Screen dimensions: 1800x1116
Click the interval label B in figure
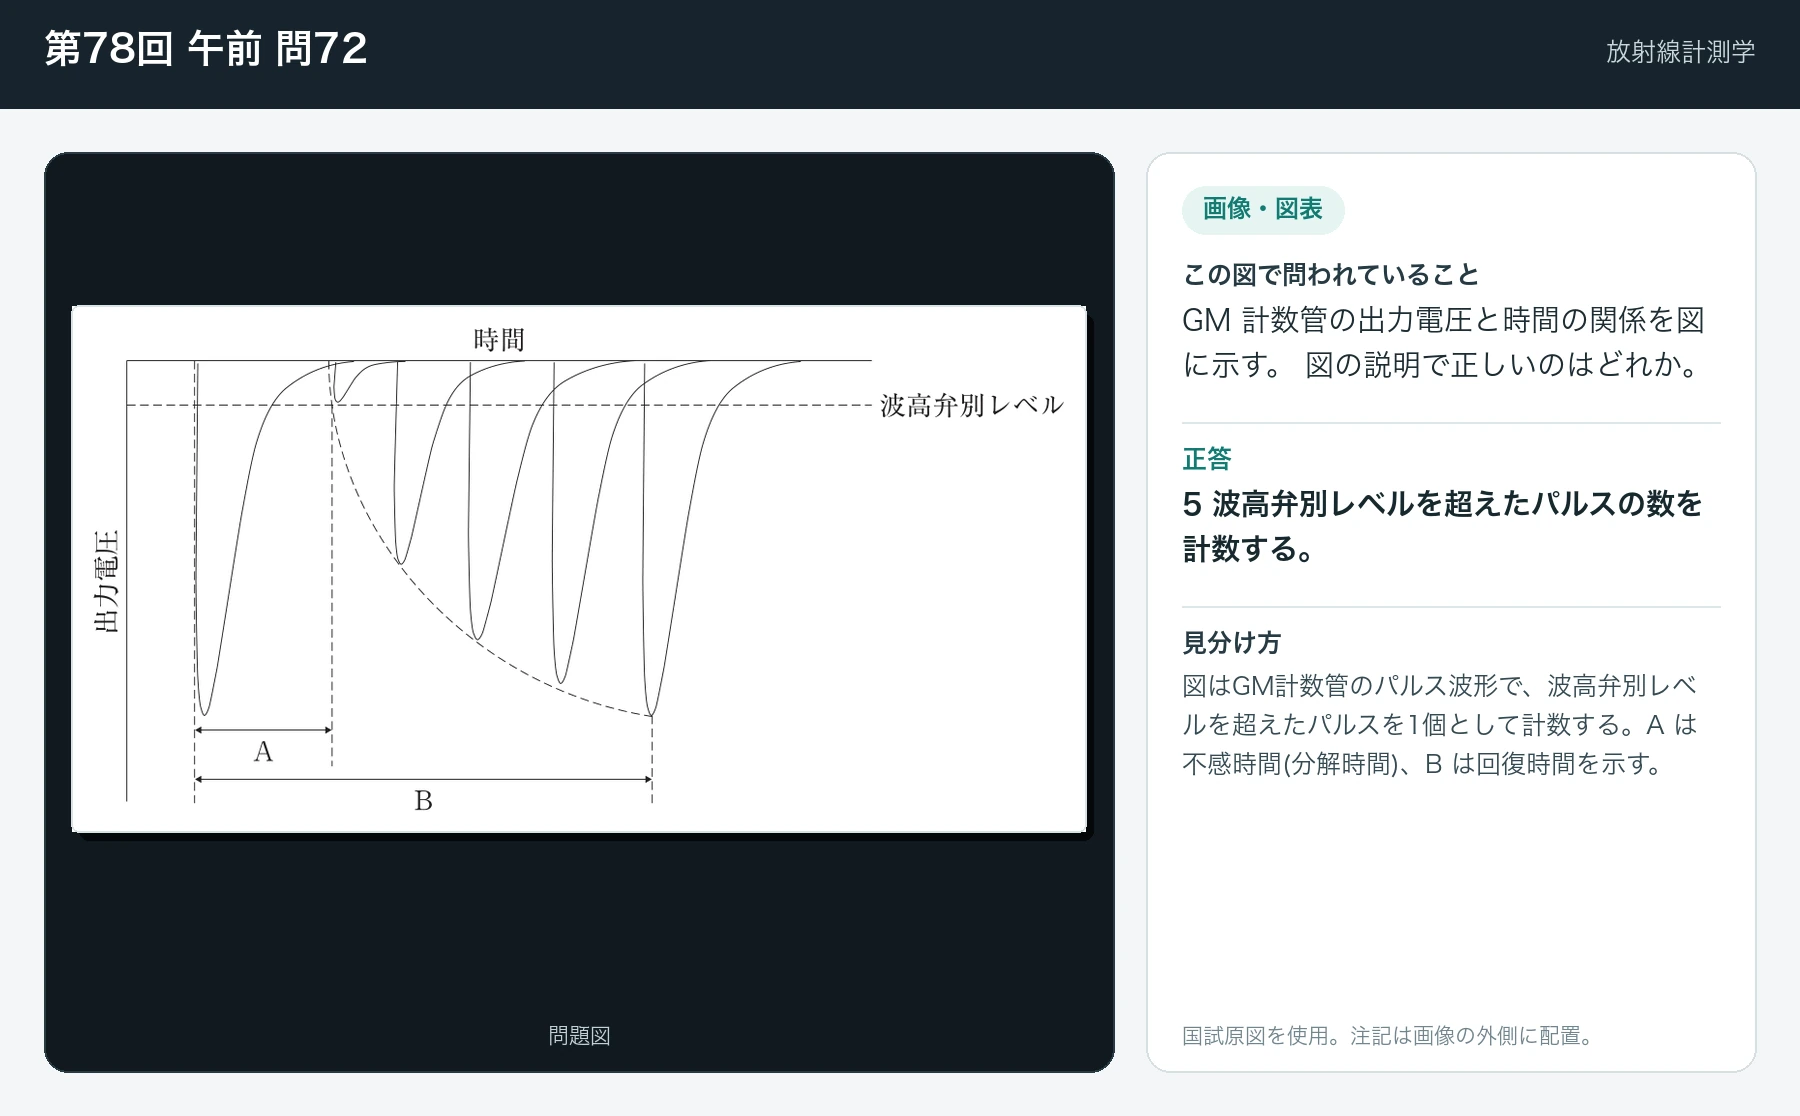coord(423,801)
